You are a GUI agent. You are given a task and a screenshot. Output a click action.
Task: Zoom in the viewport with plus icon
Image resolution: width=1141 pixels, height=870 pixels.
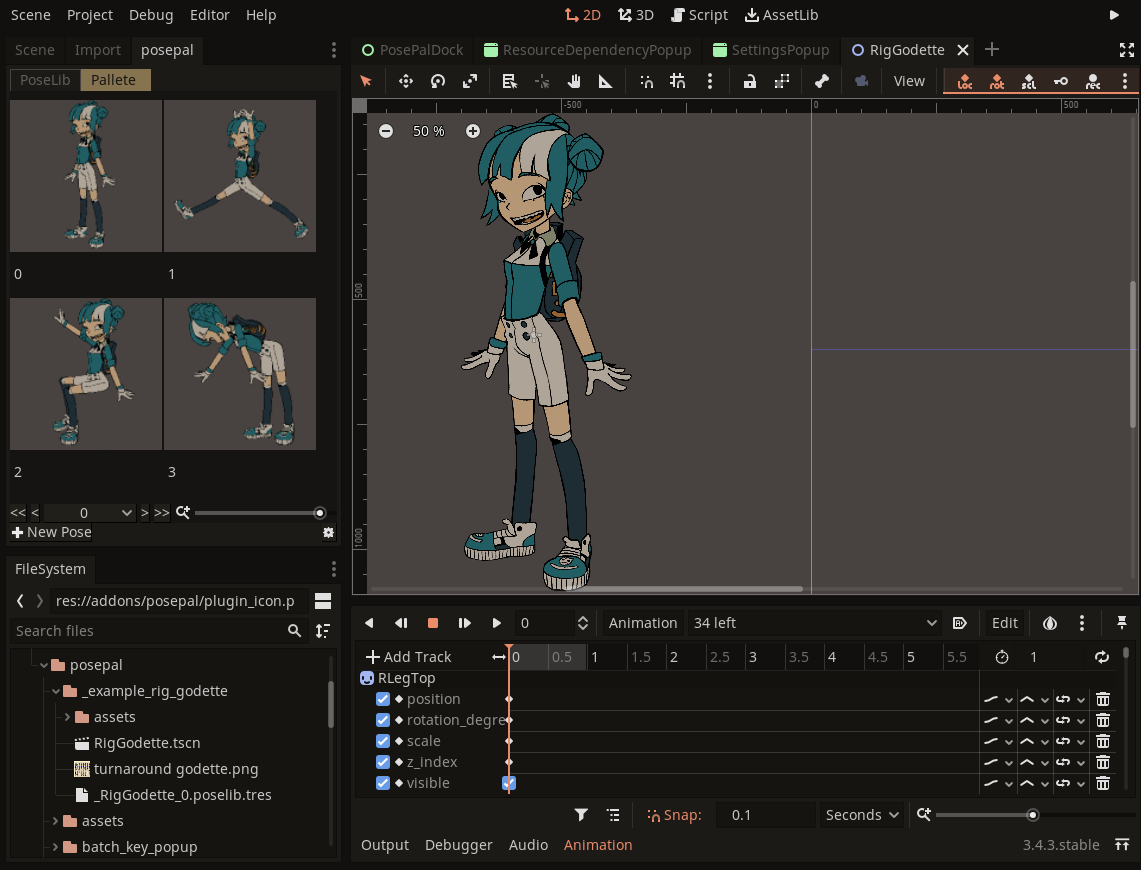[x=473, y=131]
